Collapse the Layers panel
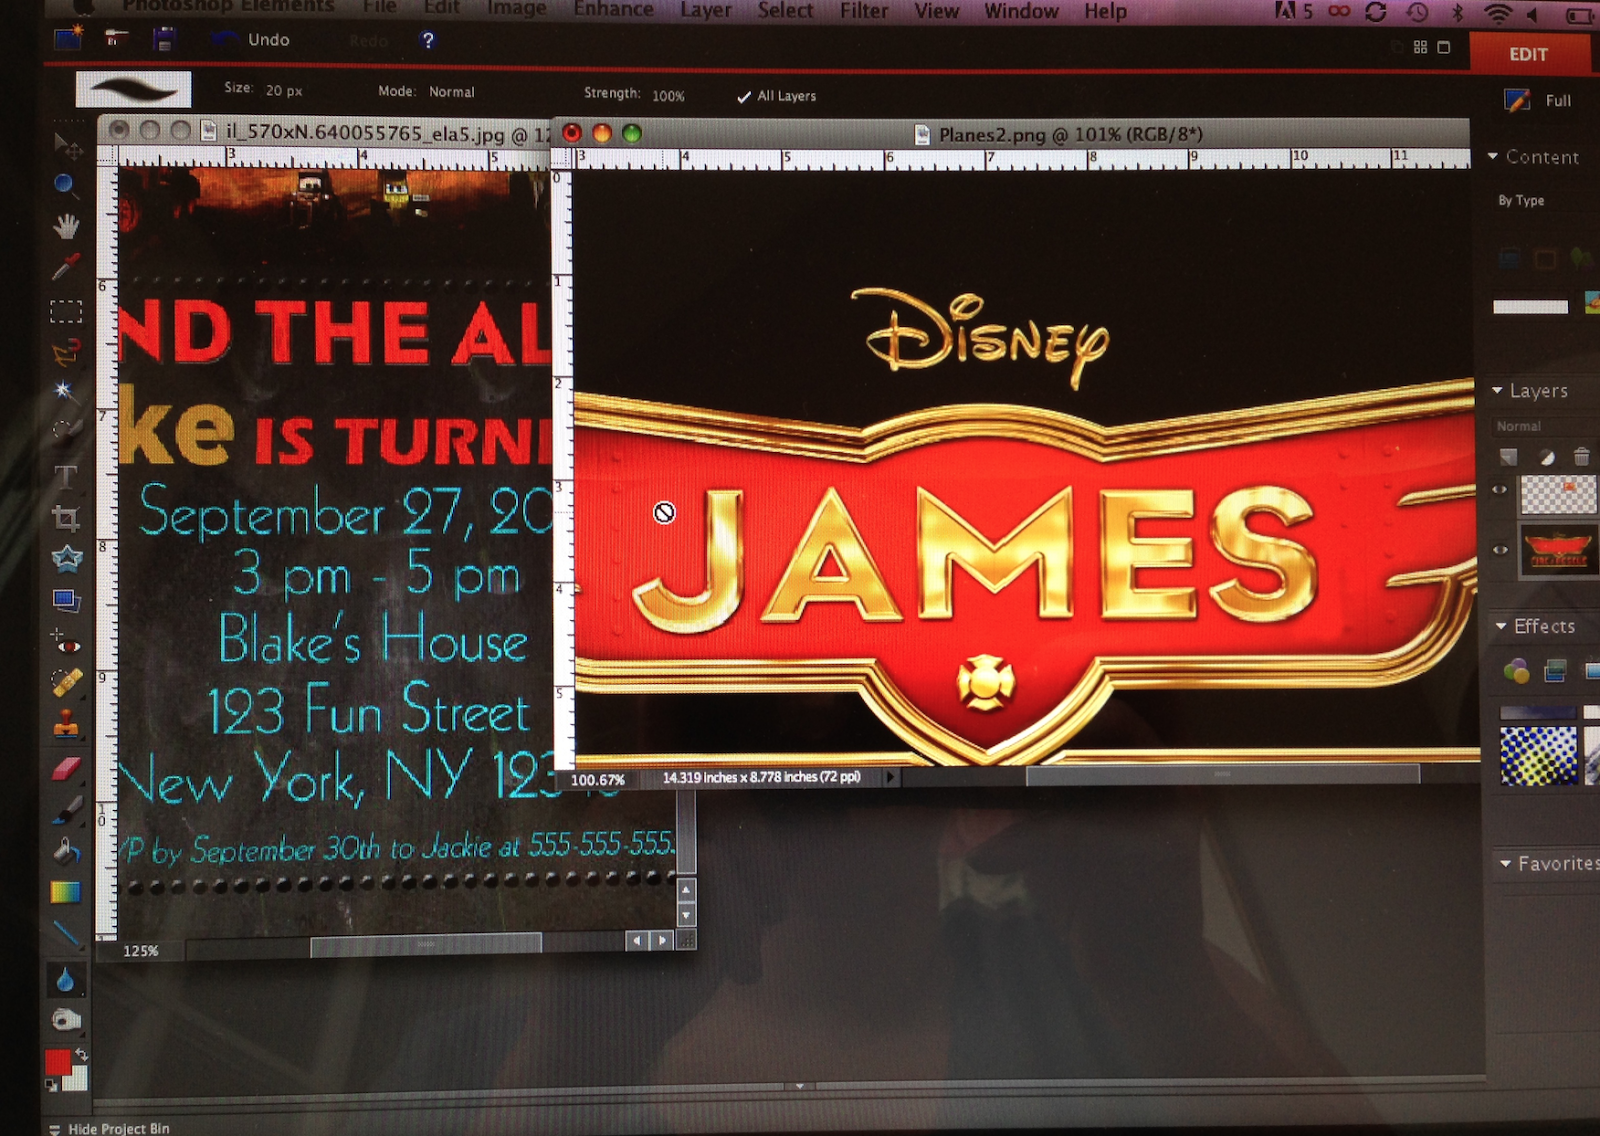Screen dimensions: 1600x1136 click(x=1497, y=391)
